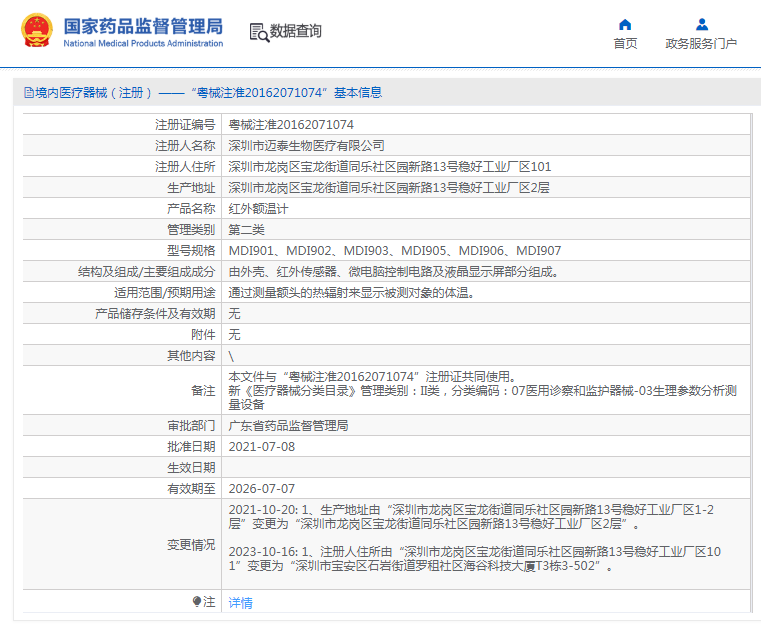Select approving department 广东省药品监督管理局
This screenshot has height=624, width=761.
tap(288, 426)
